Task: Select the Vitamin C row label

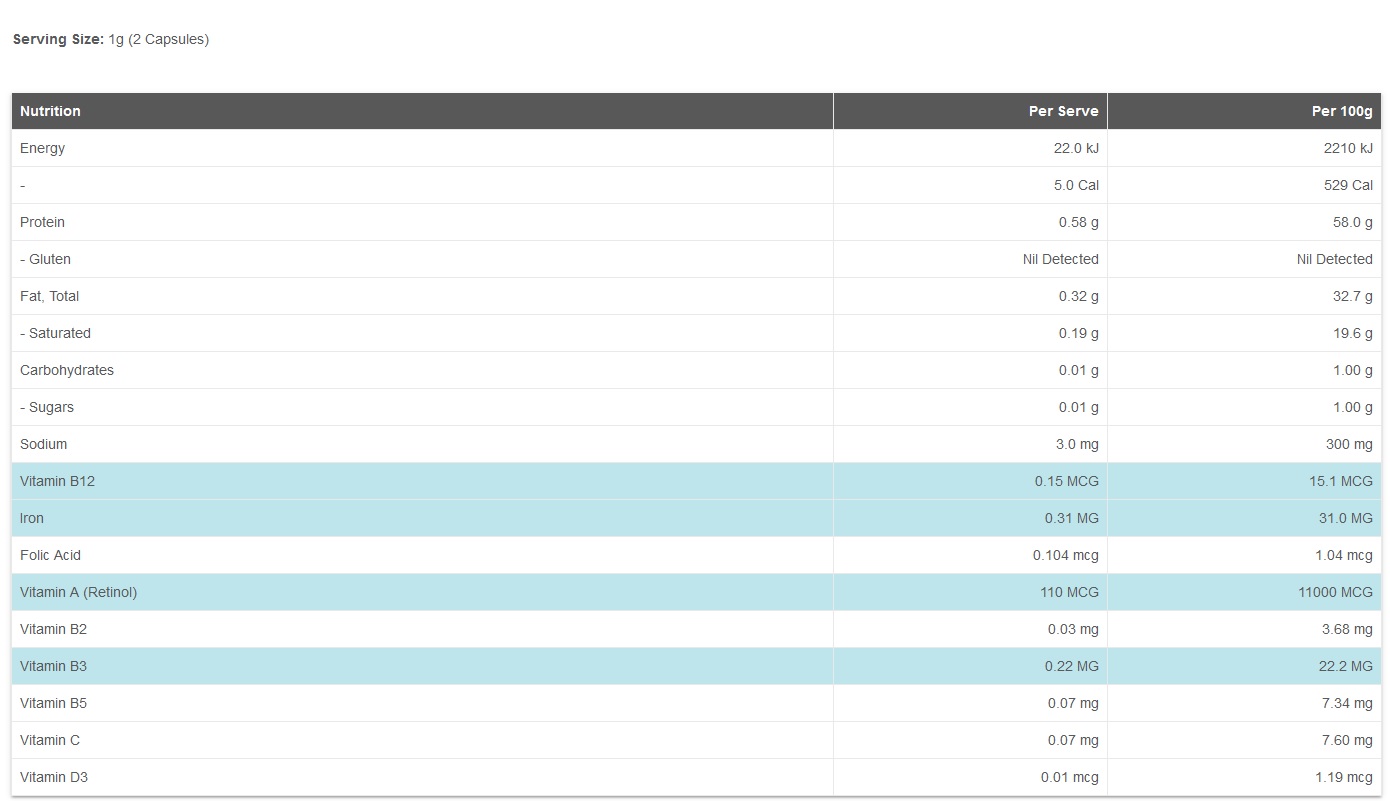Action: pos(50,740)
